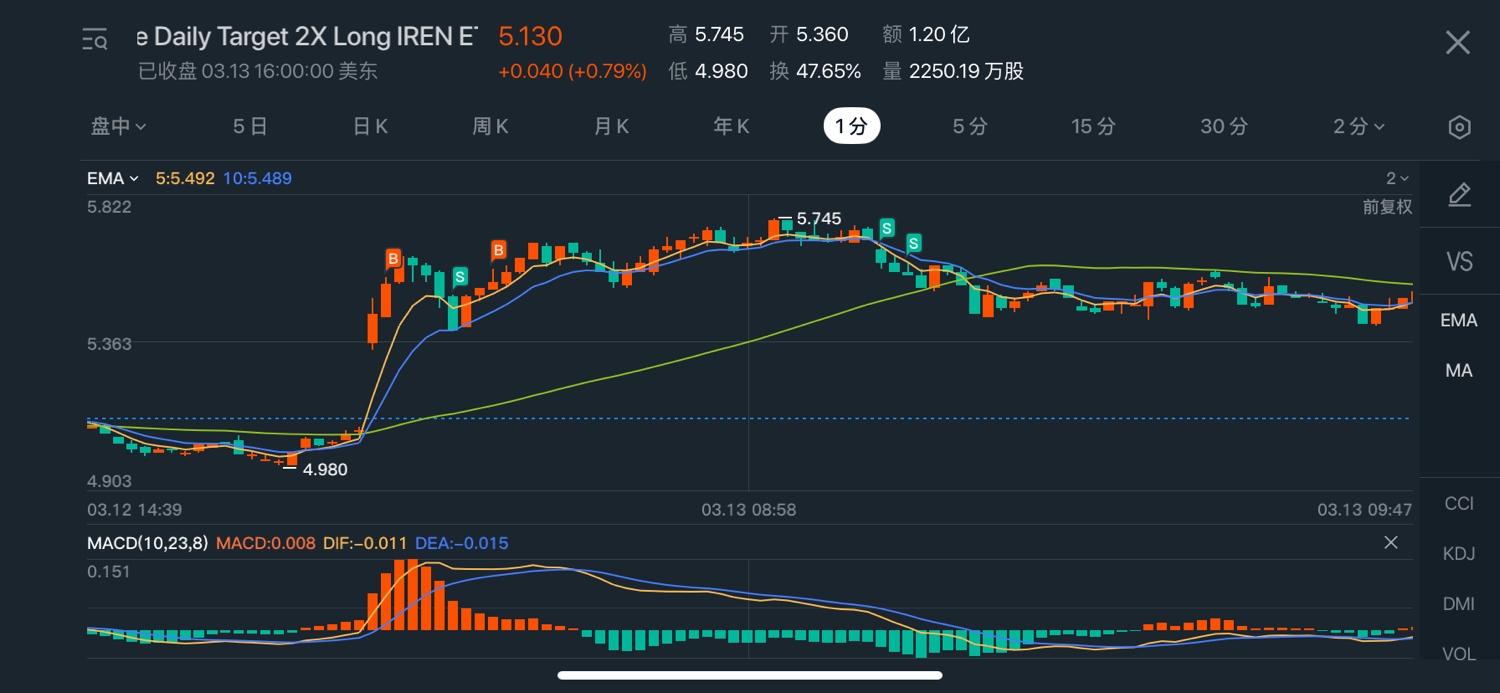Screen dimensions: 1500x693
Task: Open the EMA indicator dropdown on chart
Action: [x=112, y=178]
